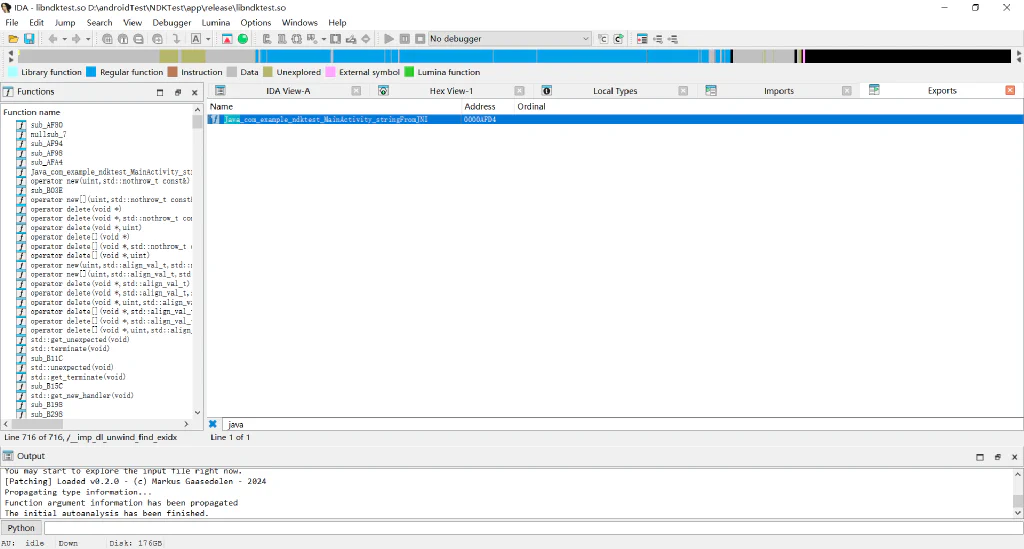Click the first 'C' pseudocode toolbar icon
The width and height of the screenshot is (1024, 549).
pos(603,39)
